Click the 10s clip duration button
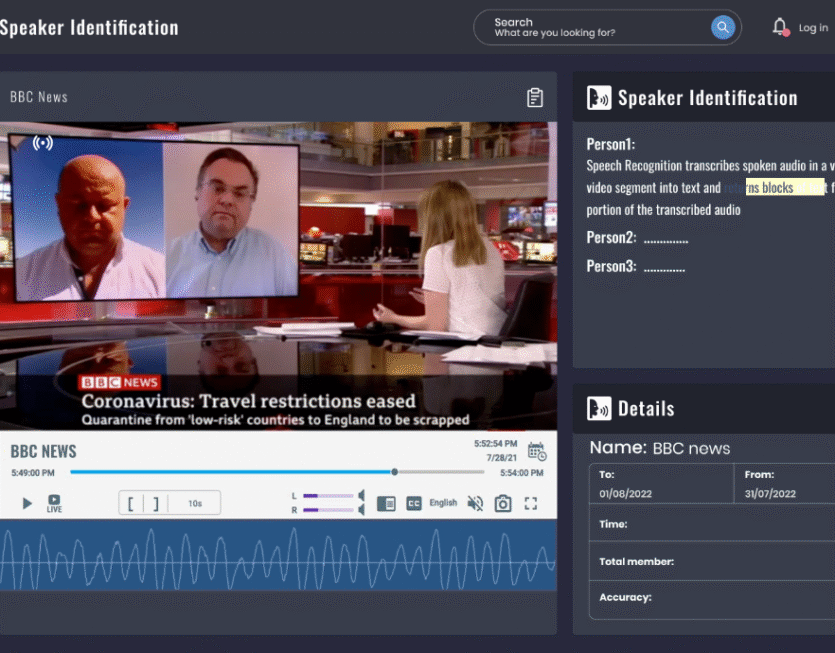This screenshot has height=653, width=835. [195, 503]
